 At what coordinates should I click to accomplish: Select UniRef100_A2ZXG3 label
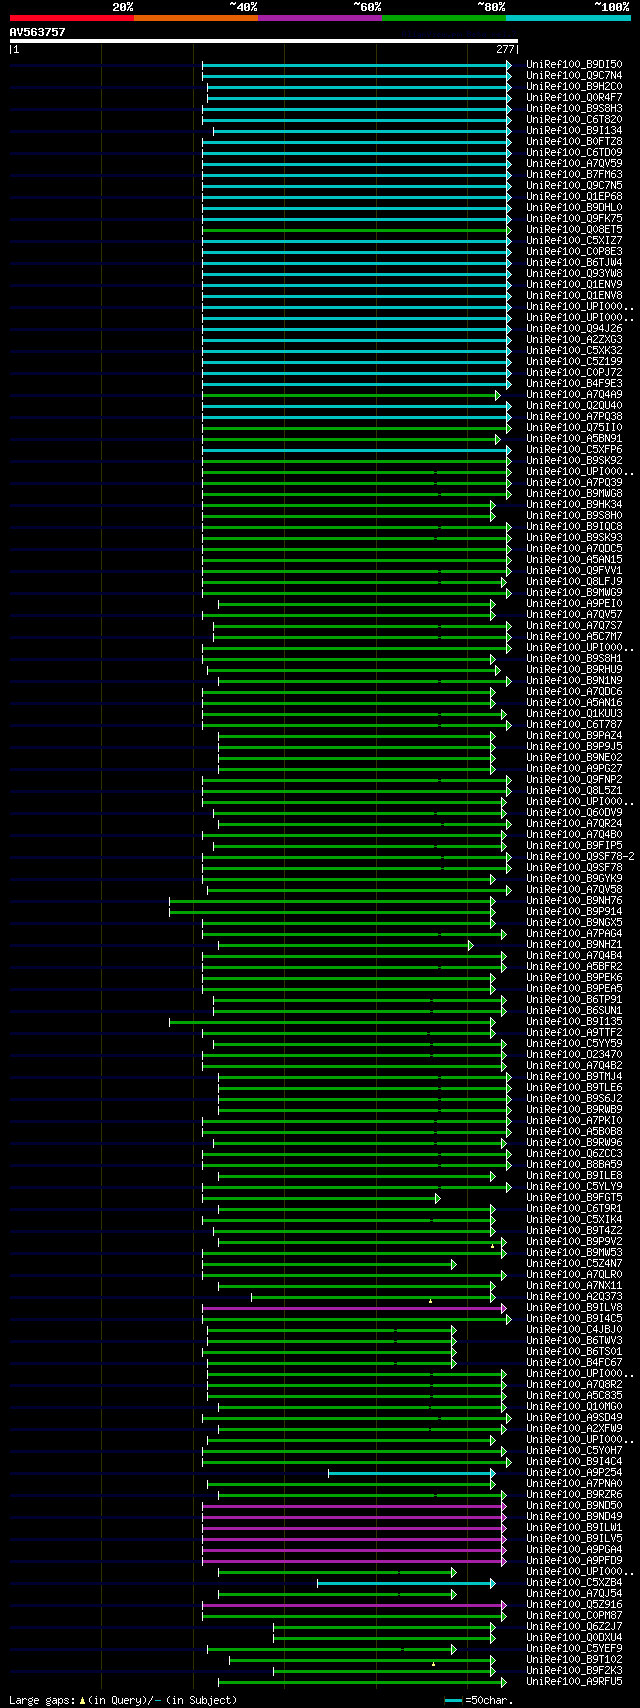(x=574, y=340)
